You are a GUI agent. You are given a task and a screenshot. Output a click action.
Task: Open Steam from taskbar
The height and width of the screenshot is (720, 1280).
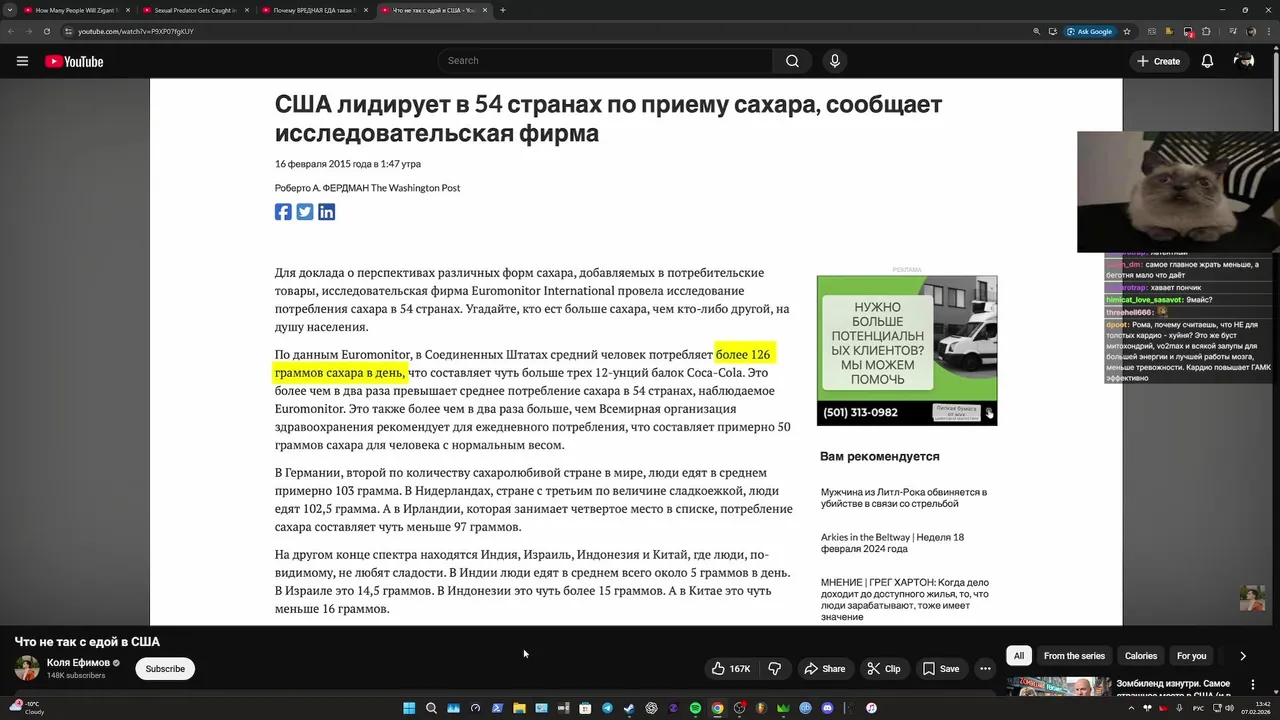click(x=629, y=708)
